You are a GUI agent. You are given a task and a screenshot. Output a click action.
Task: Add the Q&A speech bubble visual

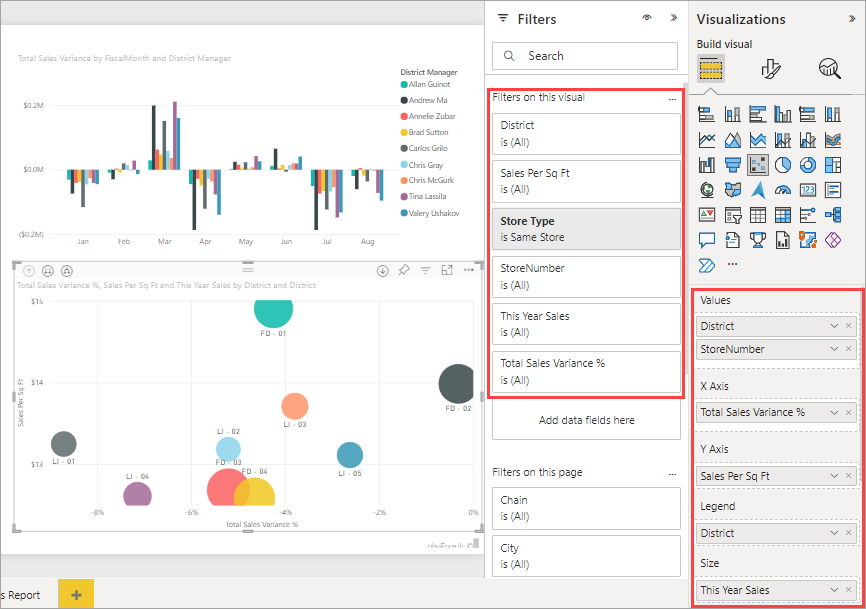tap(706, 240)
